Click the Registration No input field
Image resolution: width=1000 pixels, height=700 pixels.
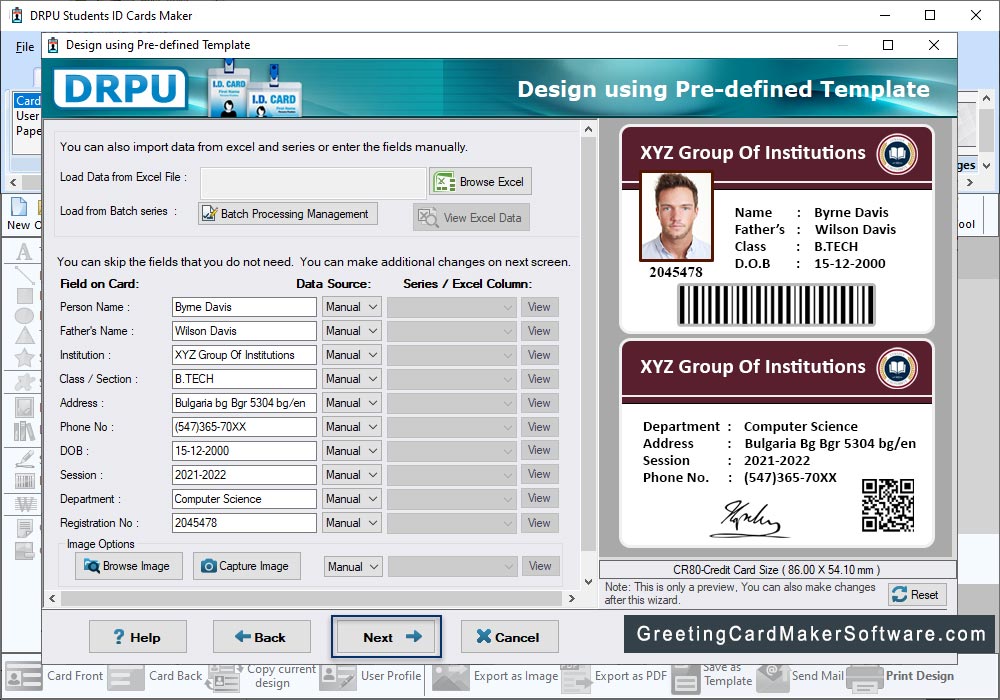coord(244,523)
